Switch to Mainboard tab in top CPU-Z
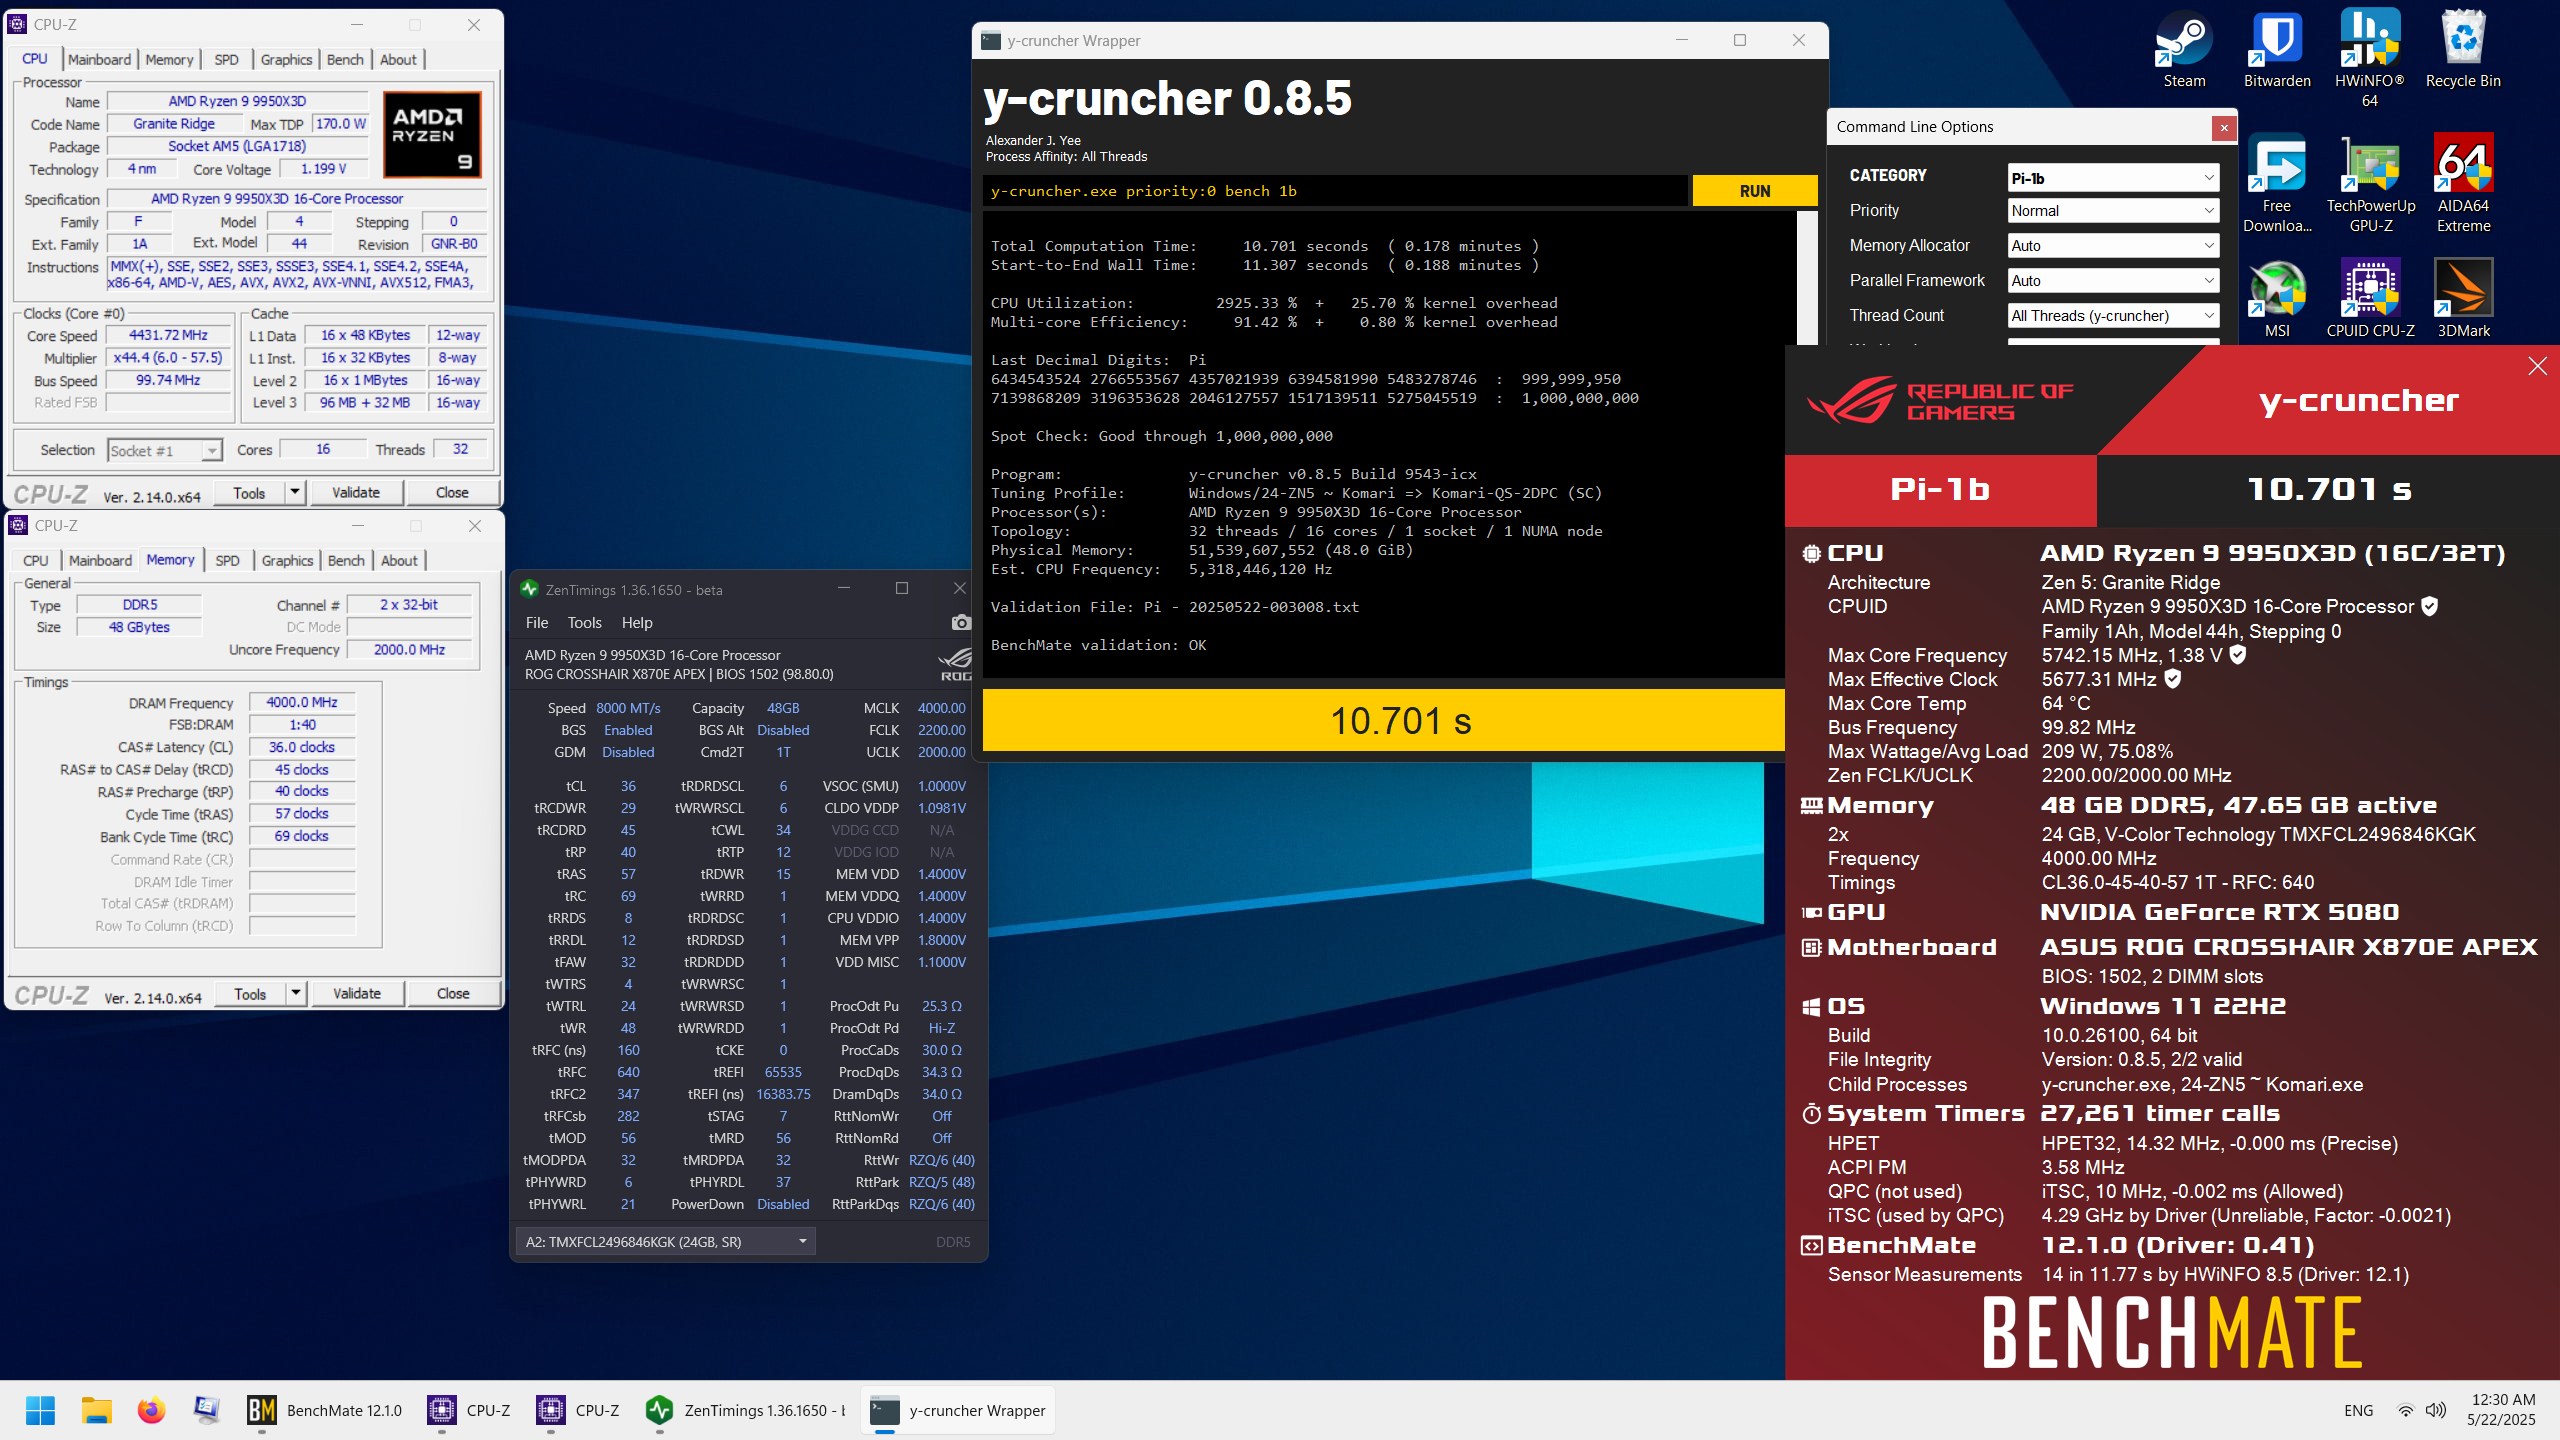2560x1440 pixels. pos(99,59)
